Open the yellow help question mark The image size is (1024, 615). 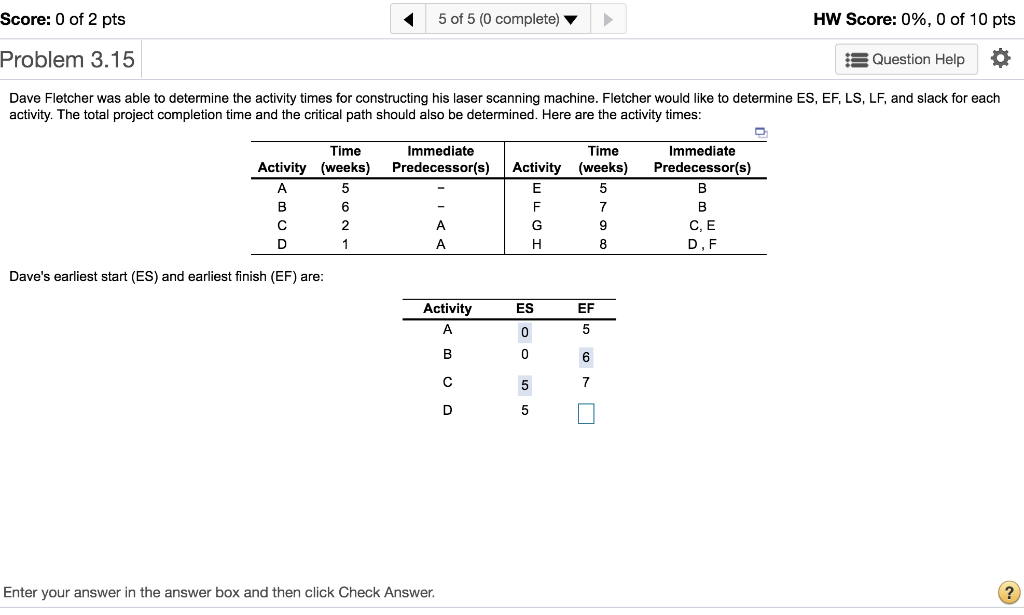point(1008,592)
